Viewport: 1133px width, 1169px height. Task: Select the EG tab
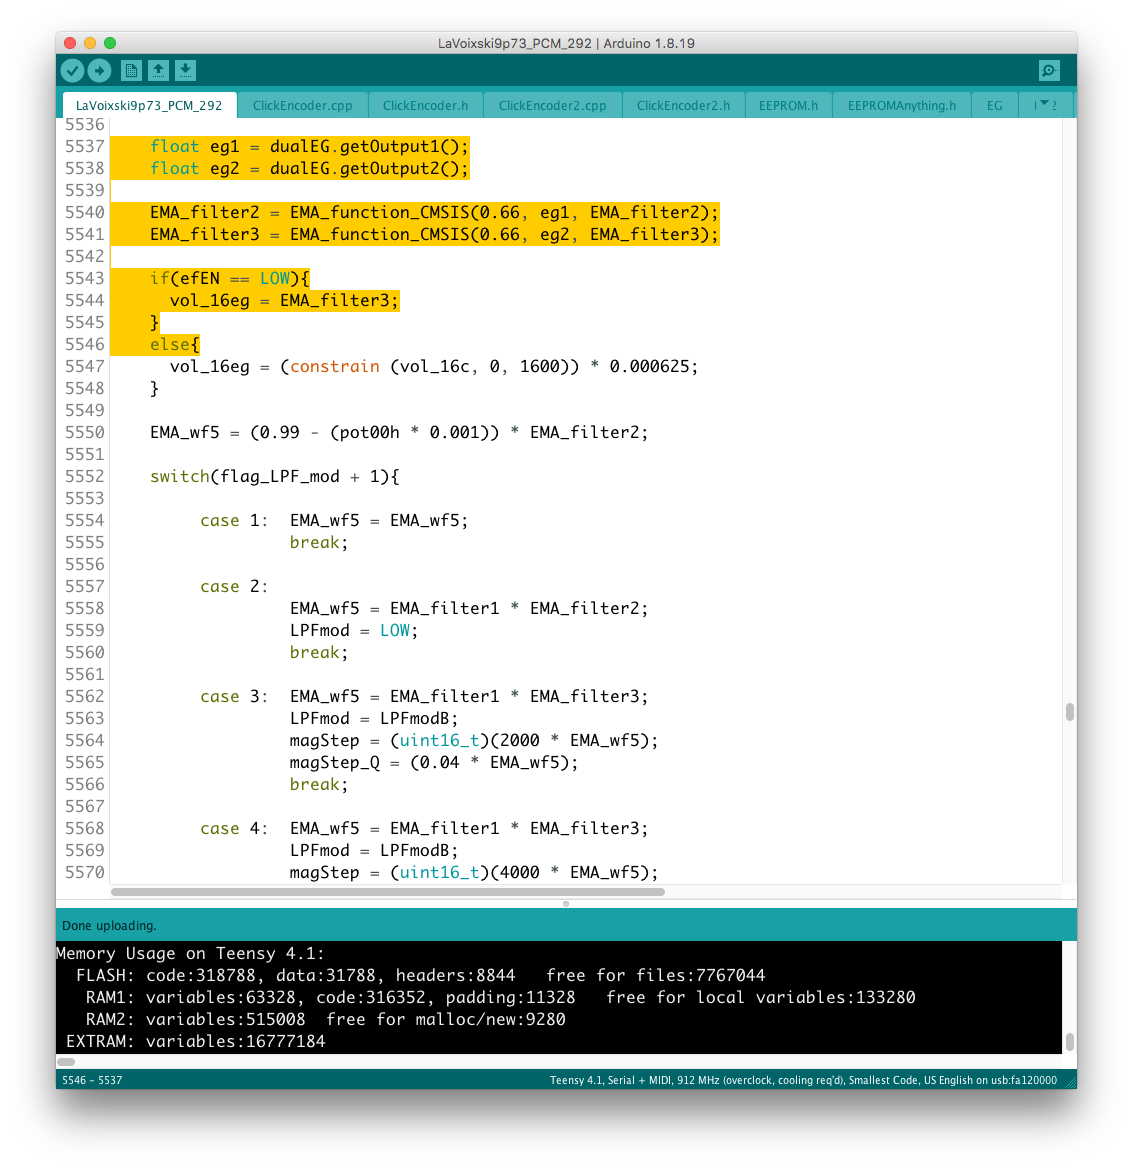994,105
